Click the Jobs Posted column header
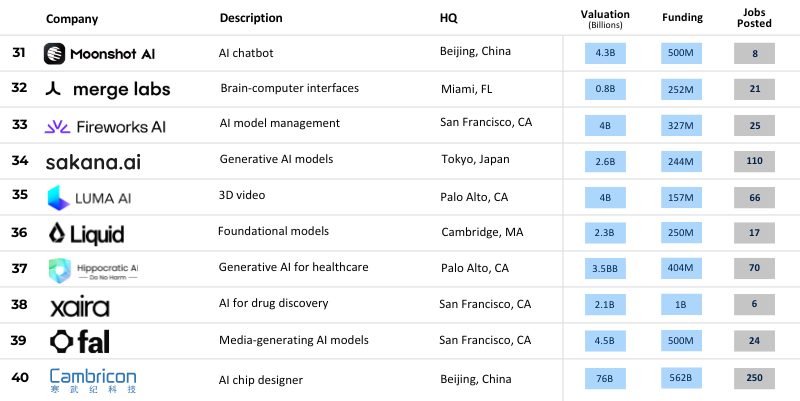The image size is (800, 401). click(x=752, y=18)
